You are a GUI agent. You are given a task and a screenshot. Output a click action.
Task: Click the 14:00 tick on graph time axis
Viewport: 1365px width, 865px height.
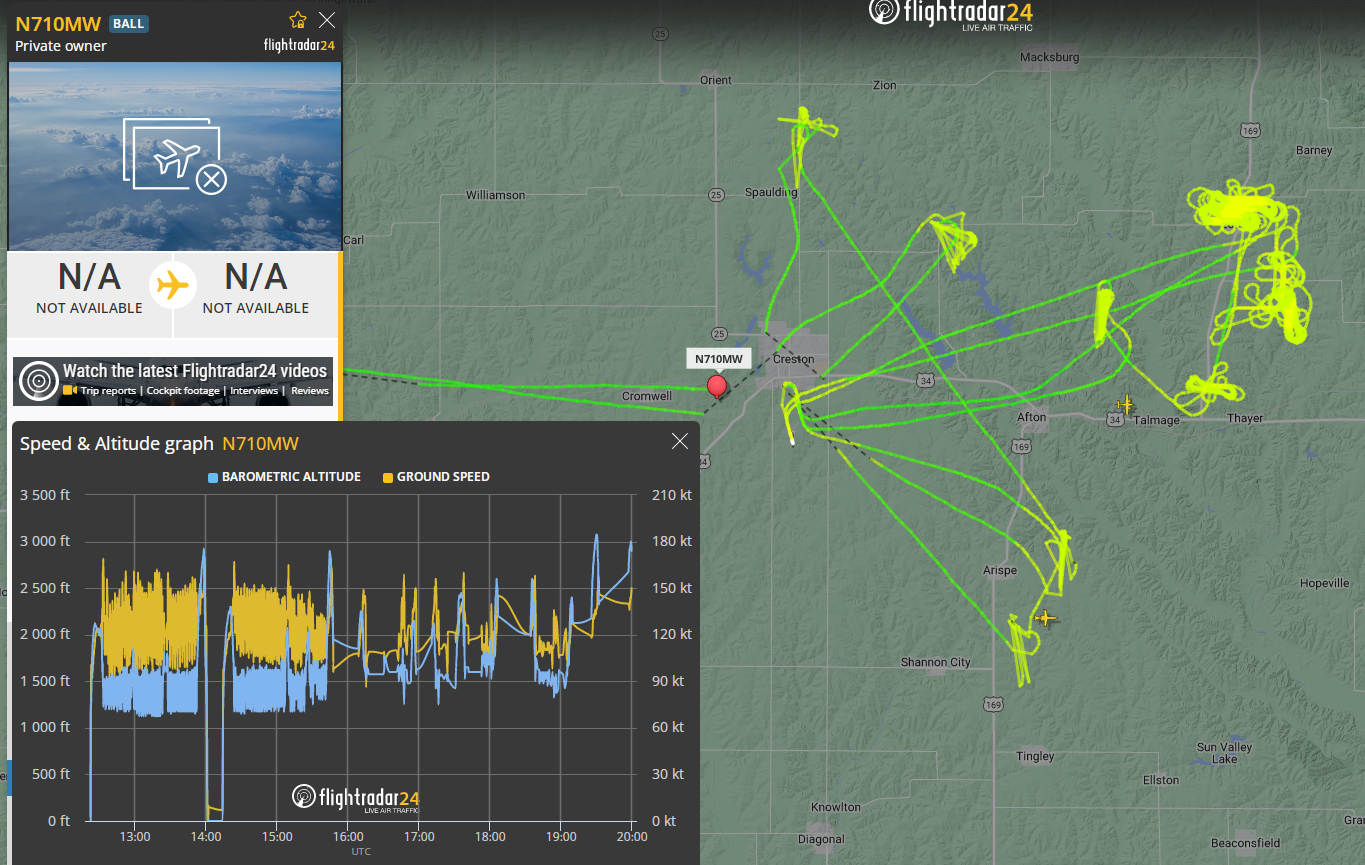pyautogui.click(x=206, y=836)
